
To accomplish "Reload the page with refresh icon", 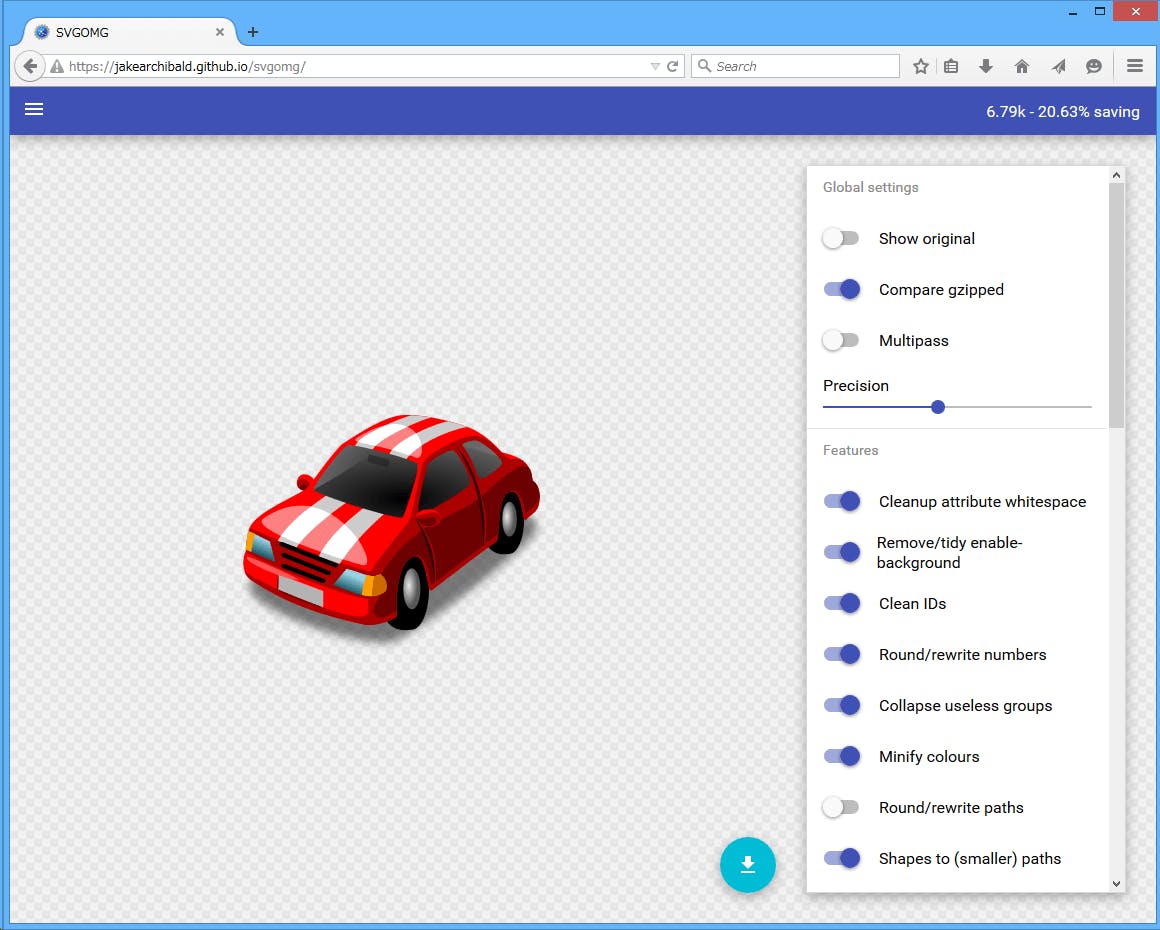I will tap(673, 66).
